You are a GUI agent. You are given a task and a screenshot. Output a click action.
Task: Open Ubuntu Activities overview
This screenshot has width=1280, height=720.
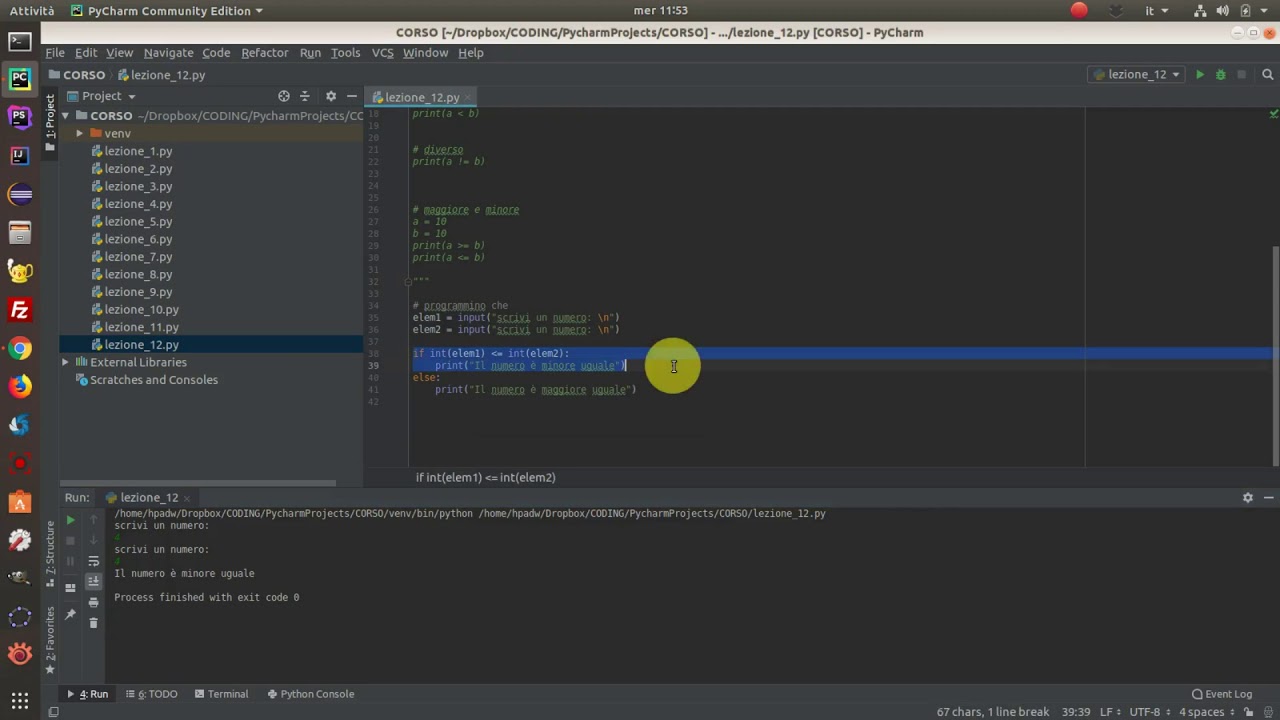tap(32, 10)
